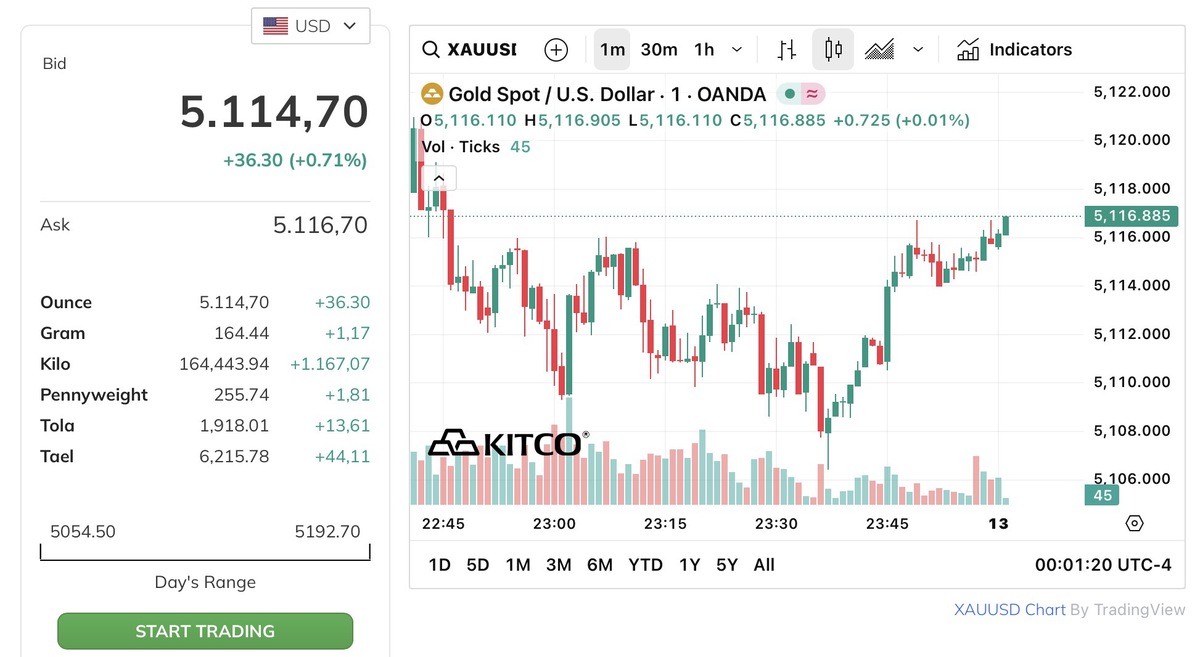Click the 00:01:20 UTC-4 timezone clock
This screenshot has width=1200, height=657.
1102,565
